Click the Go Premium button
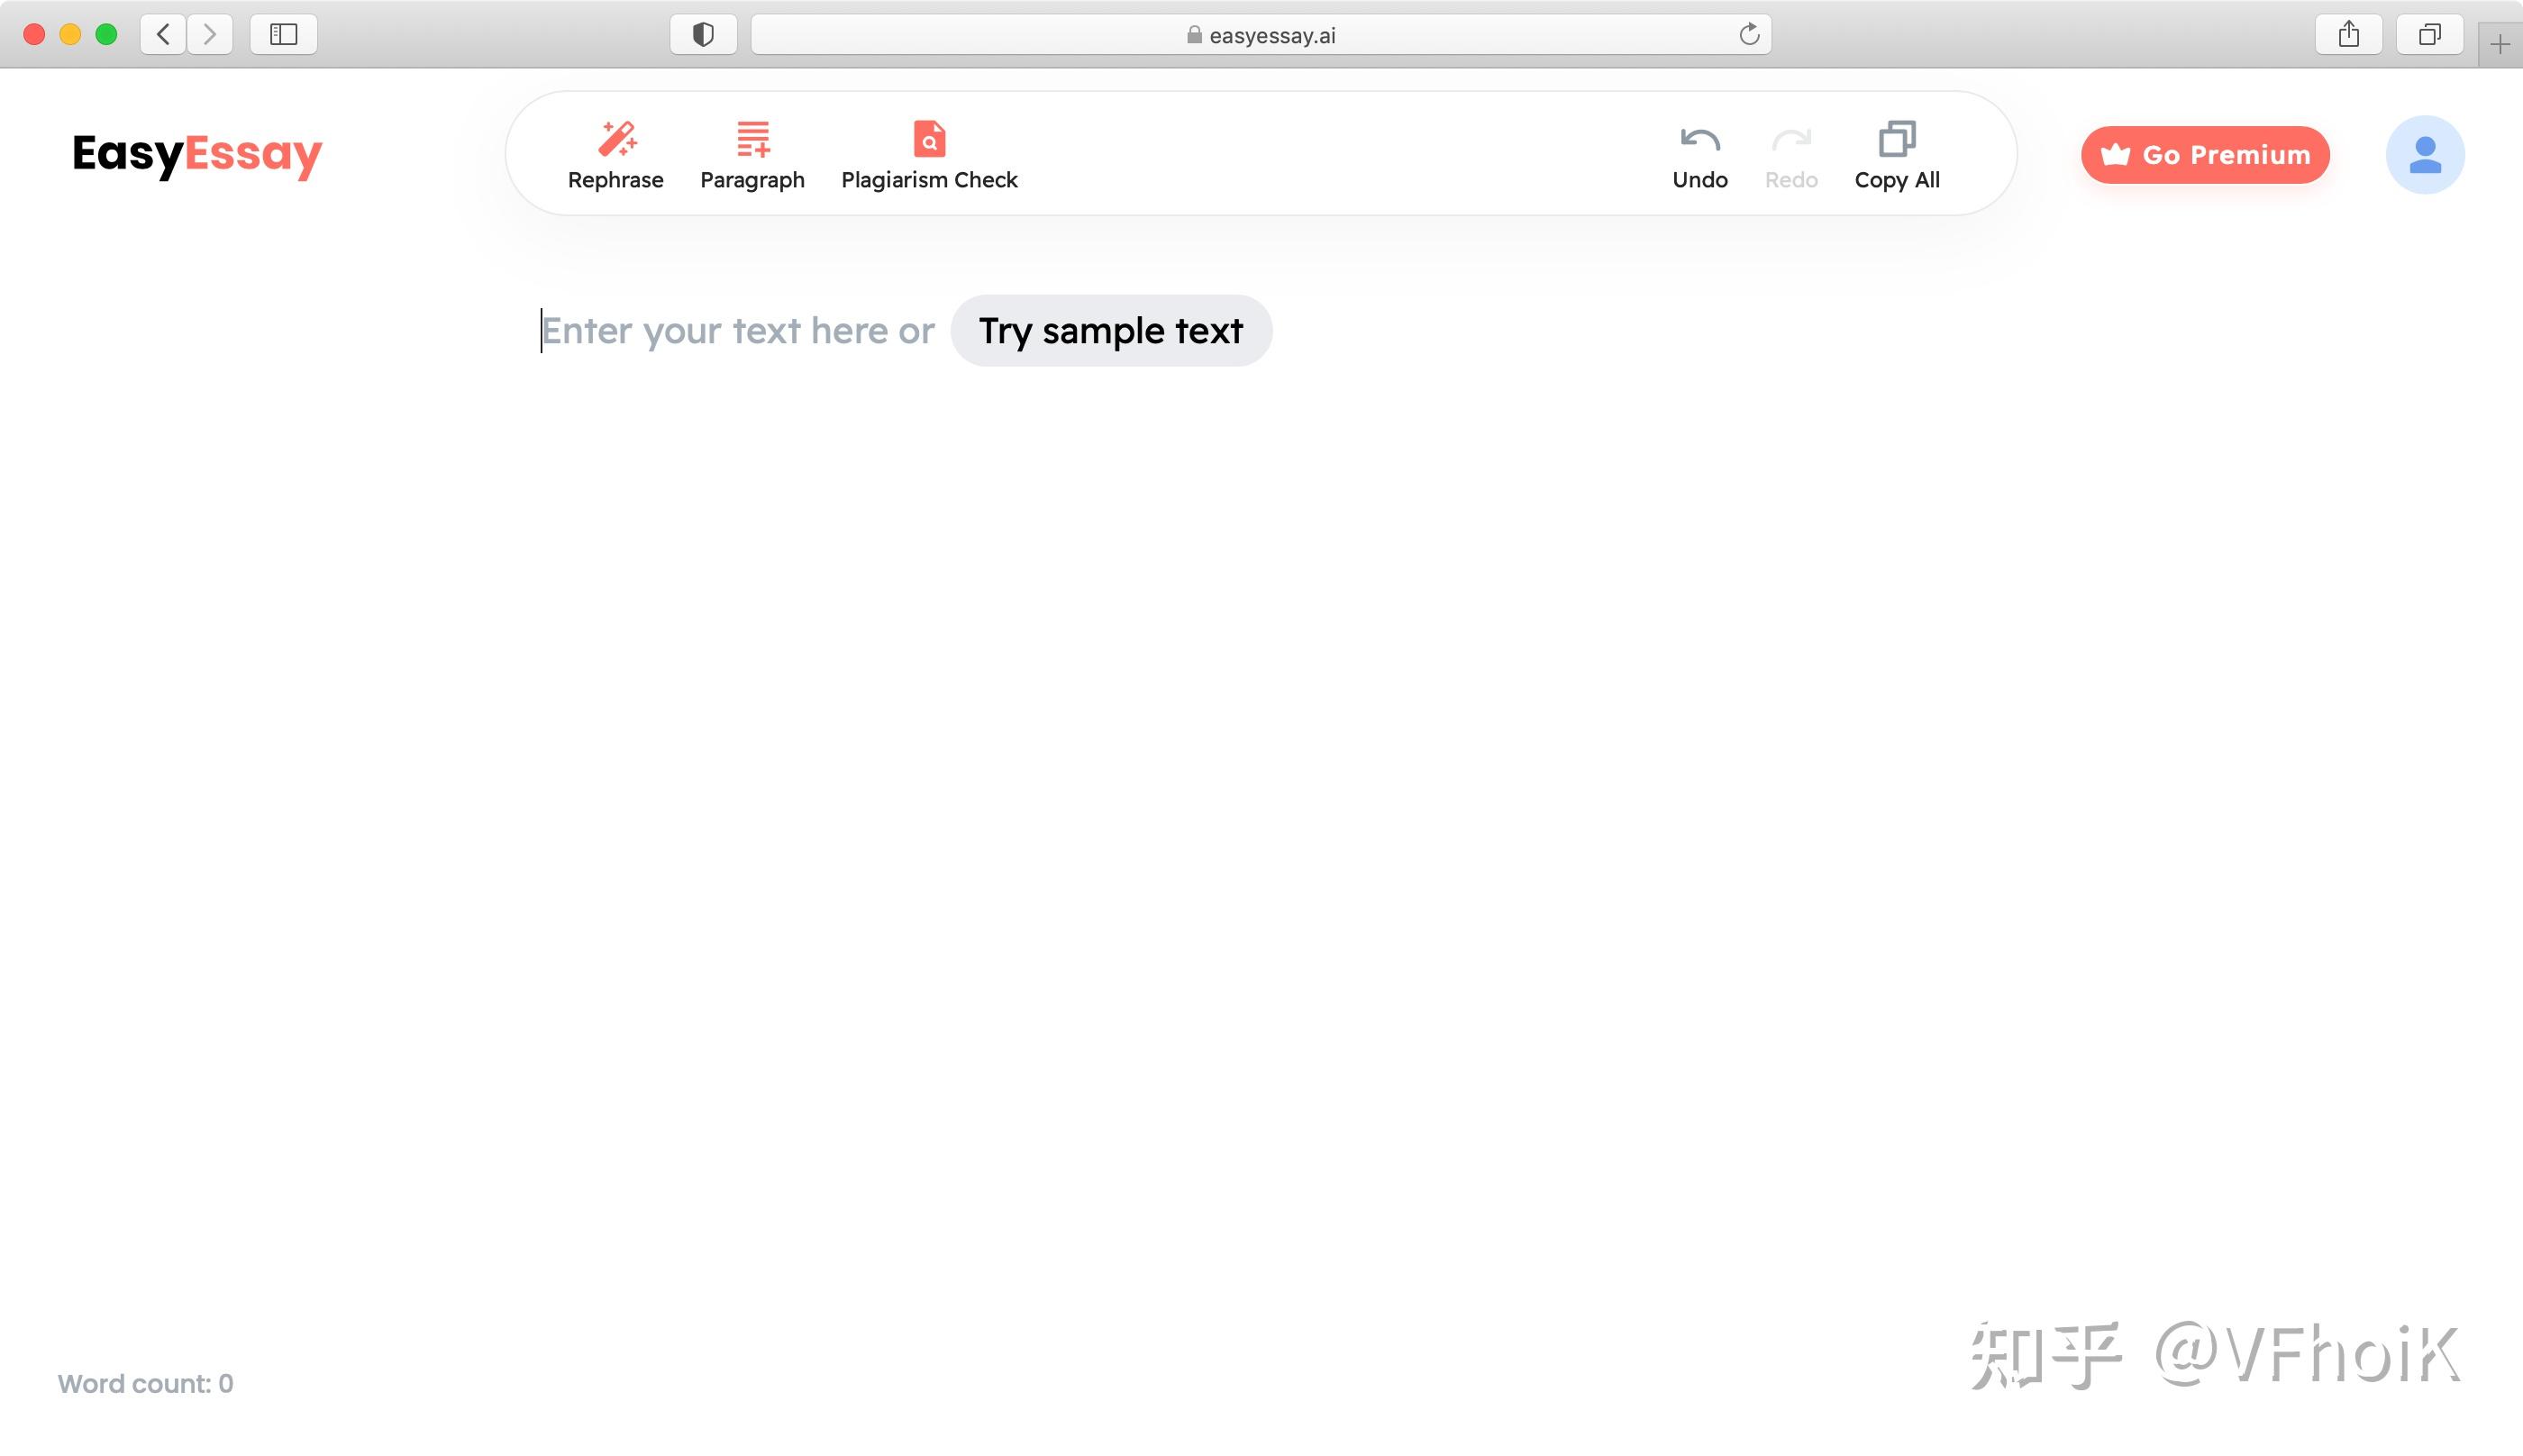Viewport: 2523px width, 1456px height. (x=2205, y=155)
